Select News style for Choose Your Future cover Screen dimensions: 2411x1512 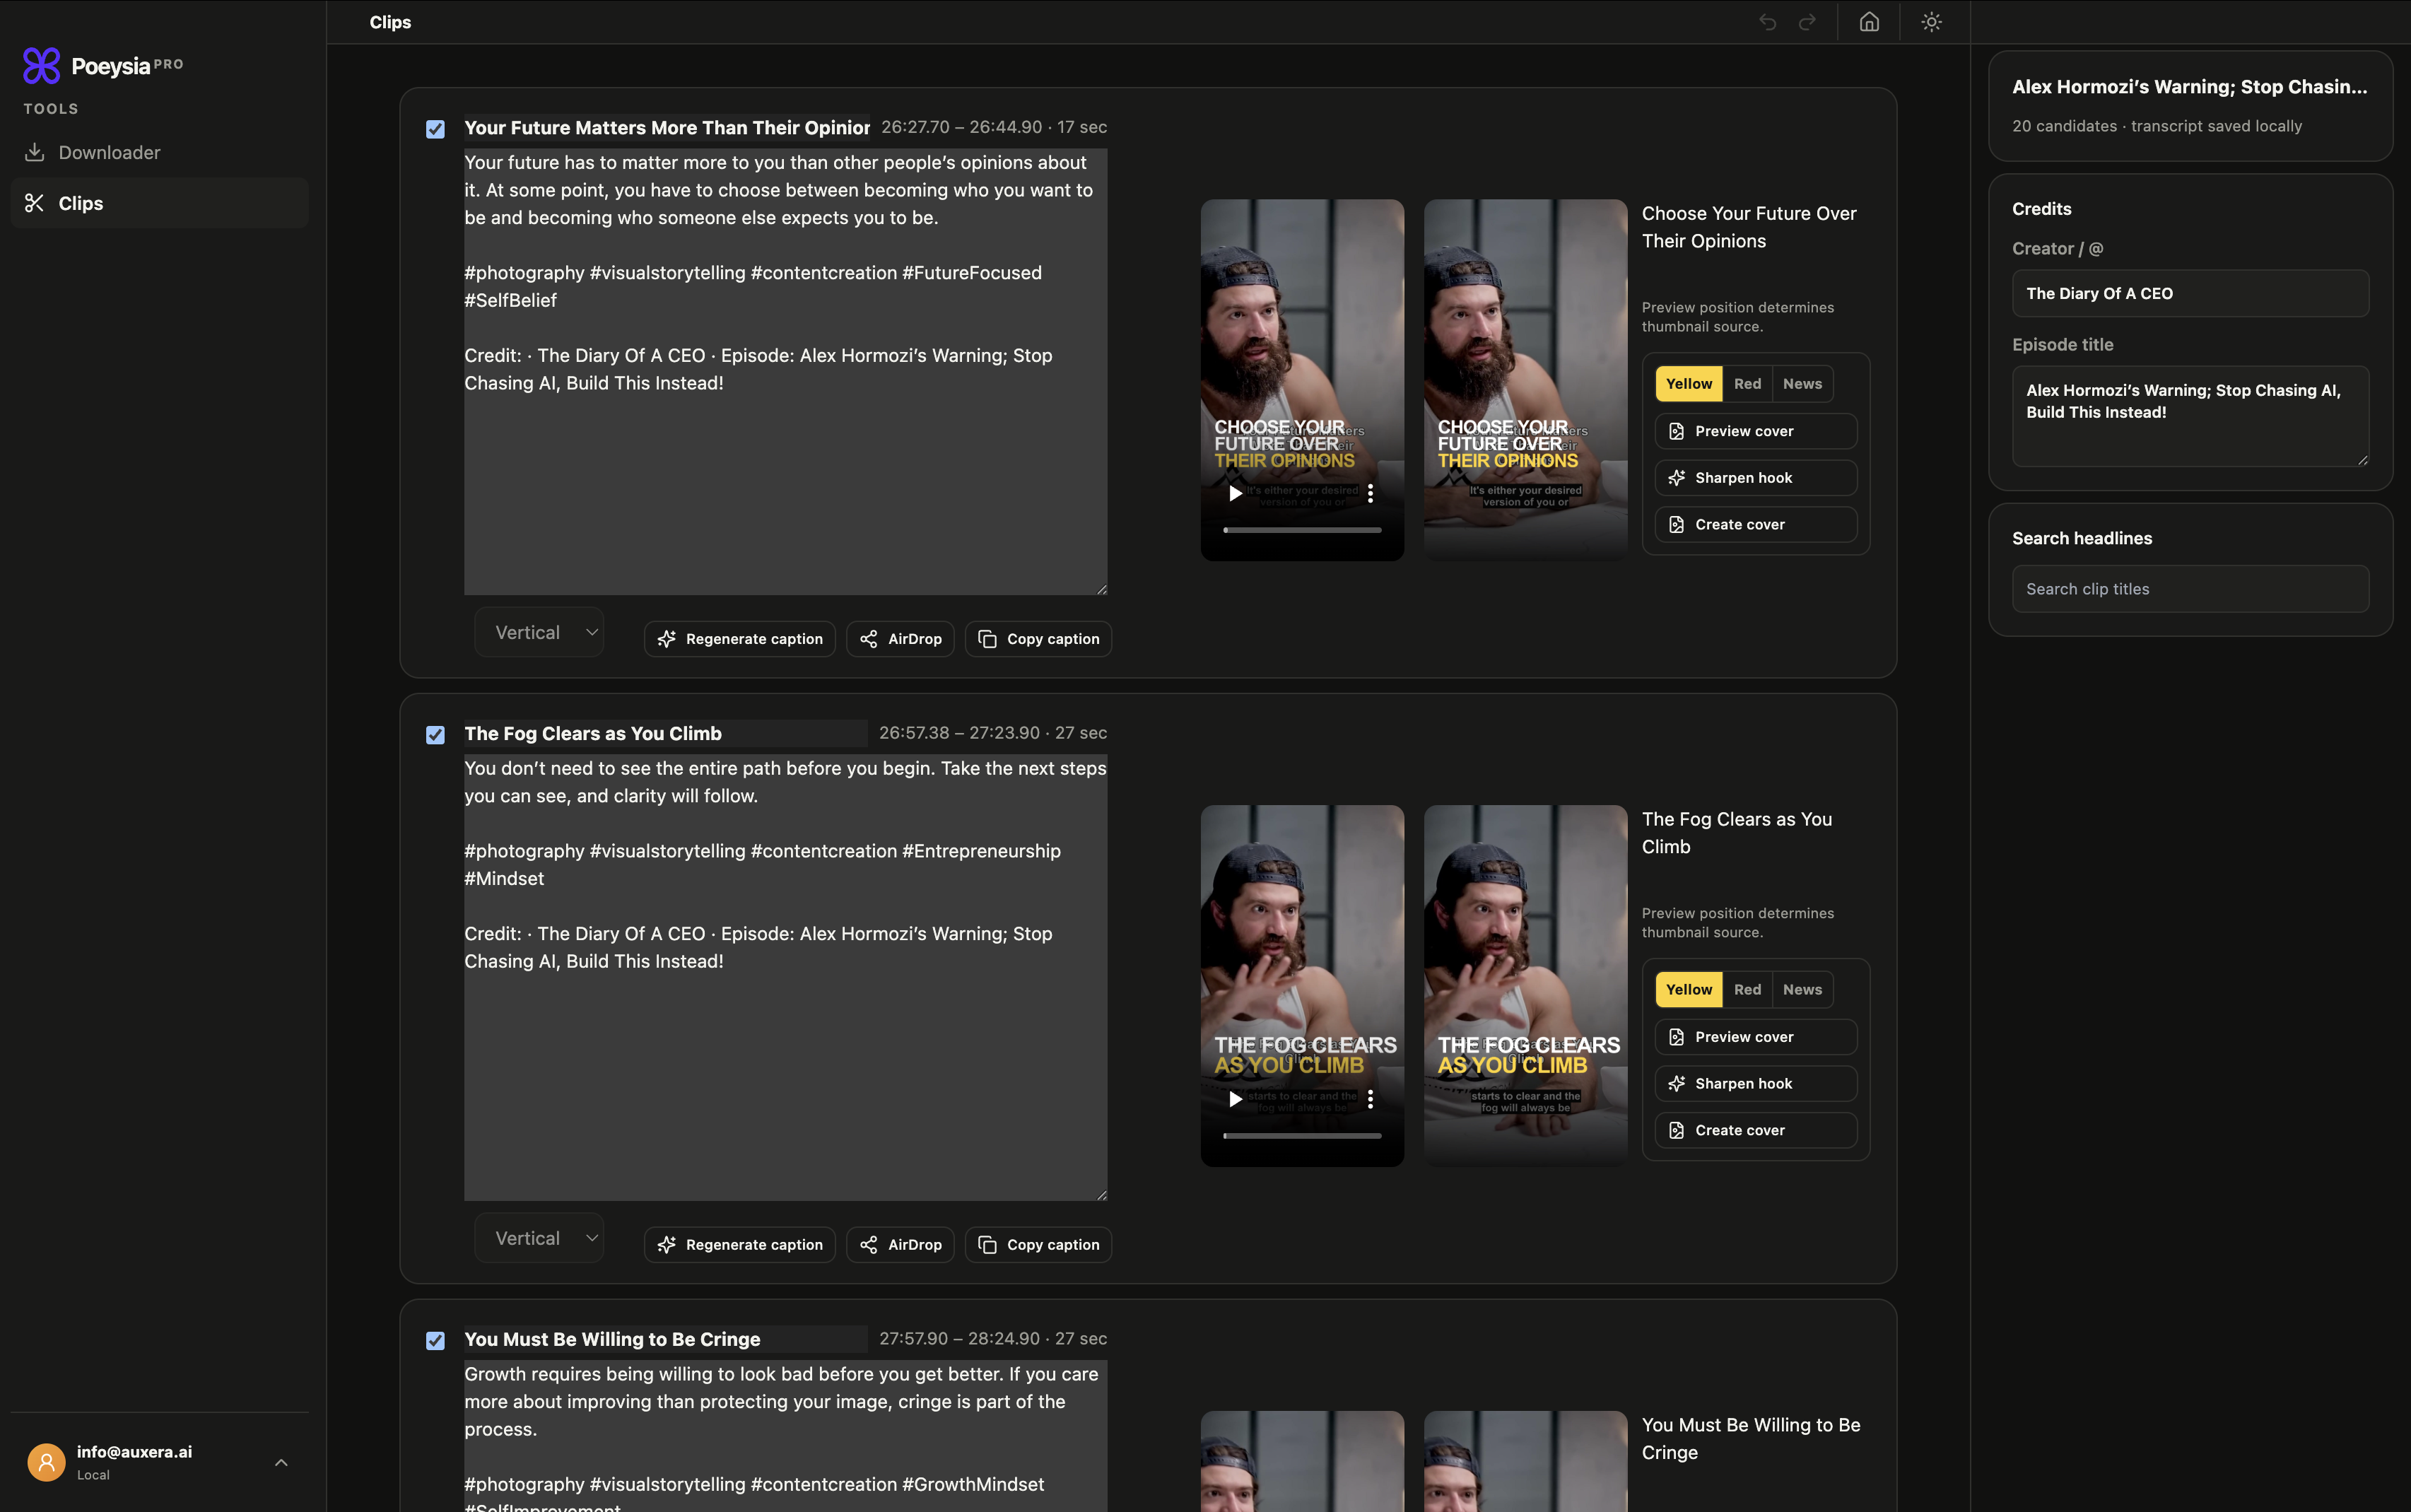[x=1802, y=384]
